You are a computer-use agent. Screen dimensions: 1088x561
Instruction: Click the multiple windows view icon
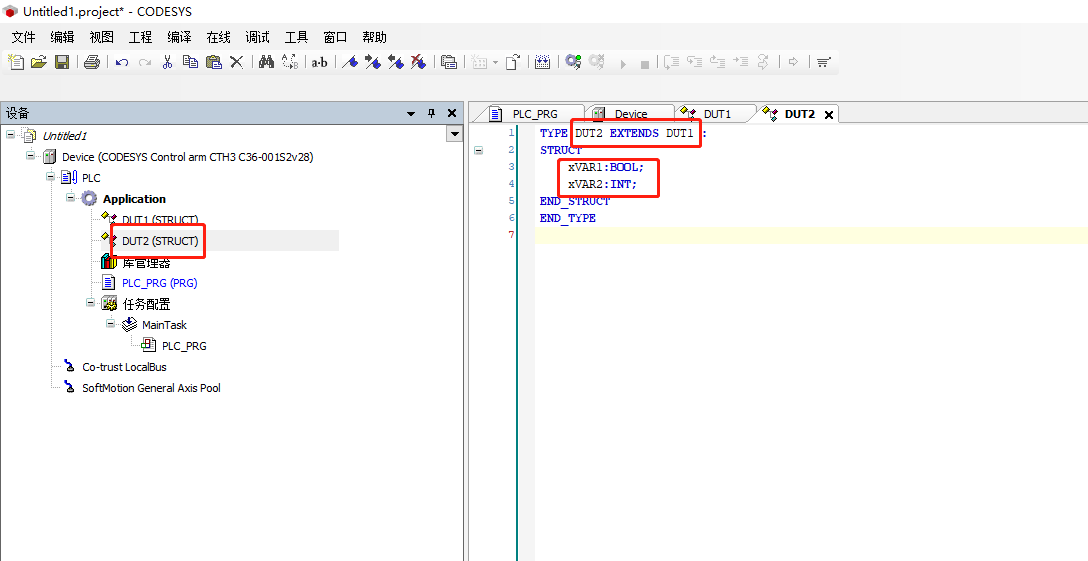[449, 62]
